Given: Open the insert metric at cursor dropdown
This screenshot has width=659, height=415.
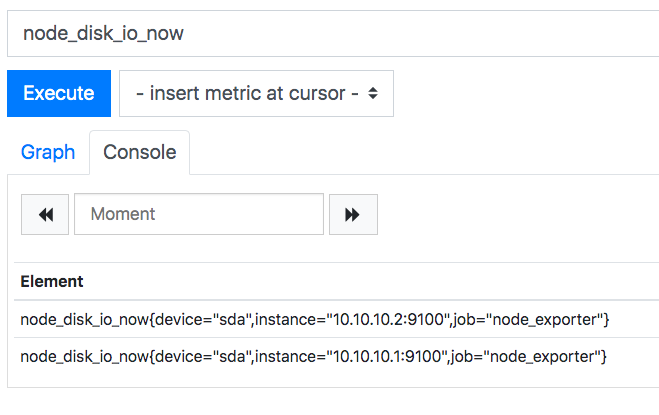Looking at the screenshot, I should tap(256, 93).
